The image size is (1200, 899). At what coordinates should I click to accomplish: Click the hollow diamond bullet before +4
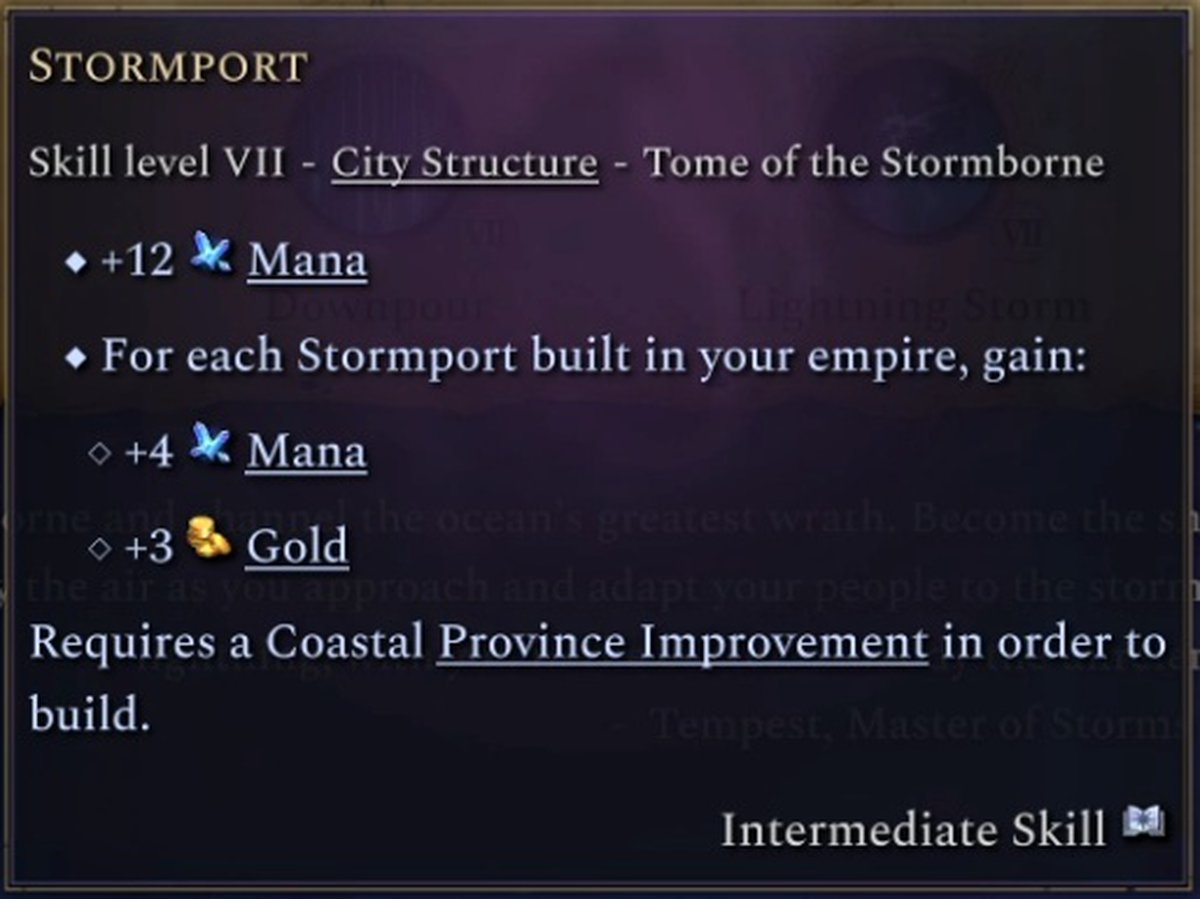point(98,453)
